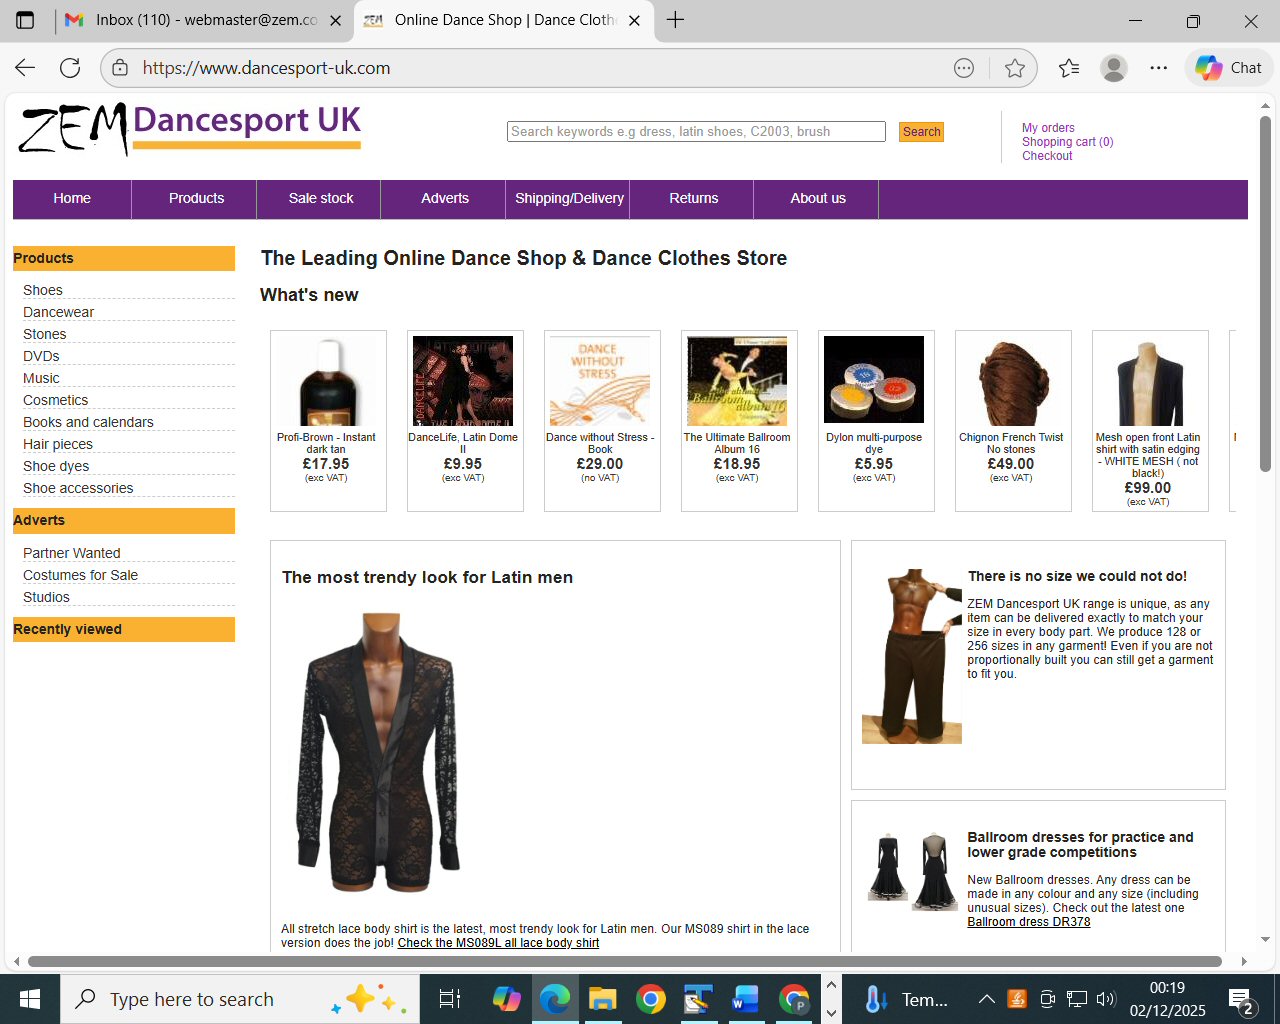Image resolution: width=1280 pixels, height=1024 pixels.
Task: Click the favorites star in the address bar
Action: point(1015,68)
